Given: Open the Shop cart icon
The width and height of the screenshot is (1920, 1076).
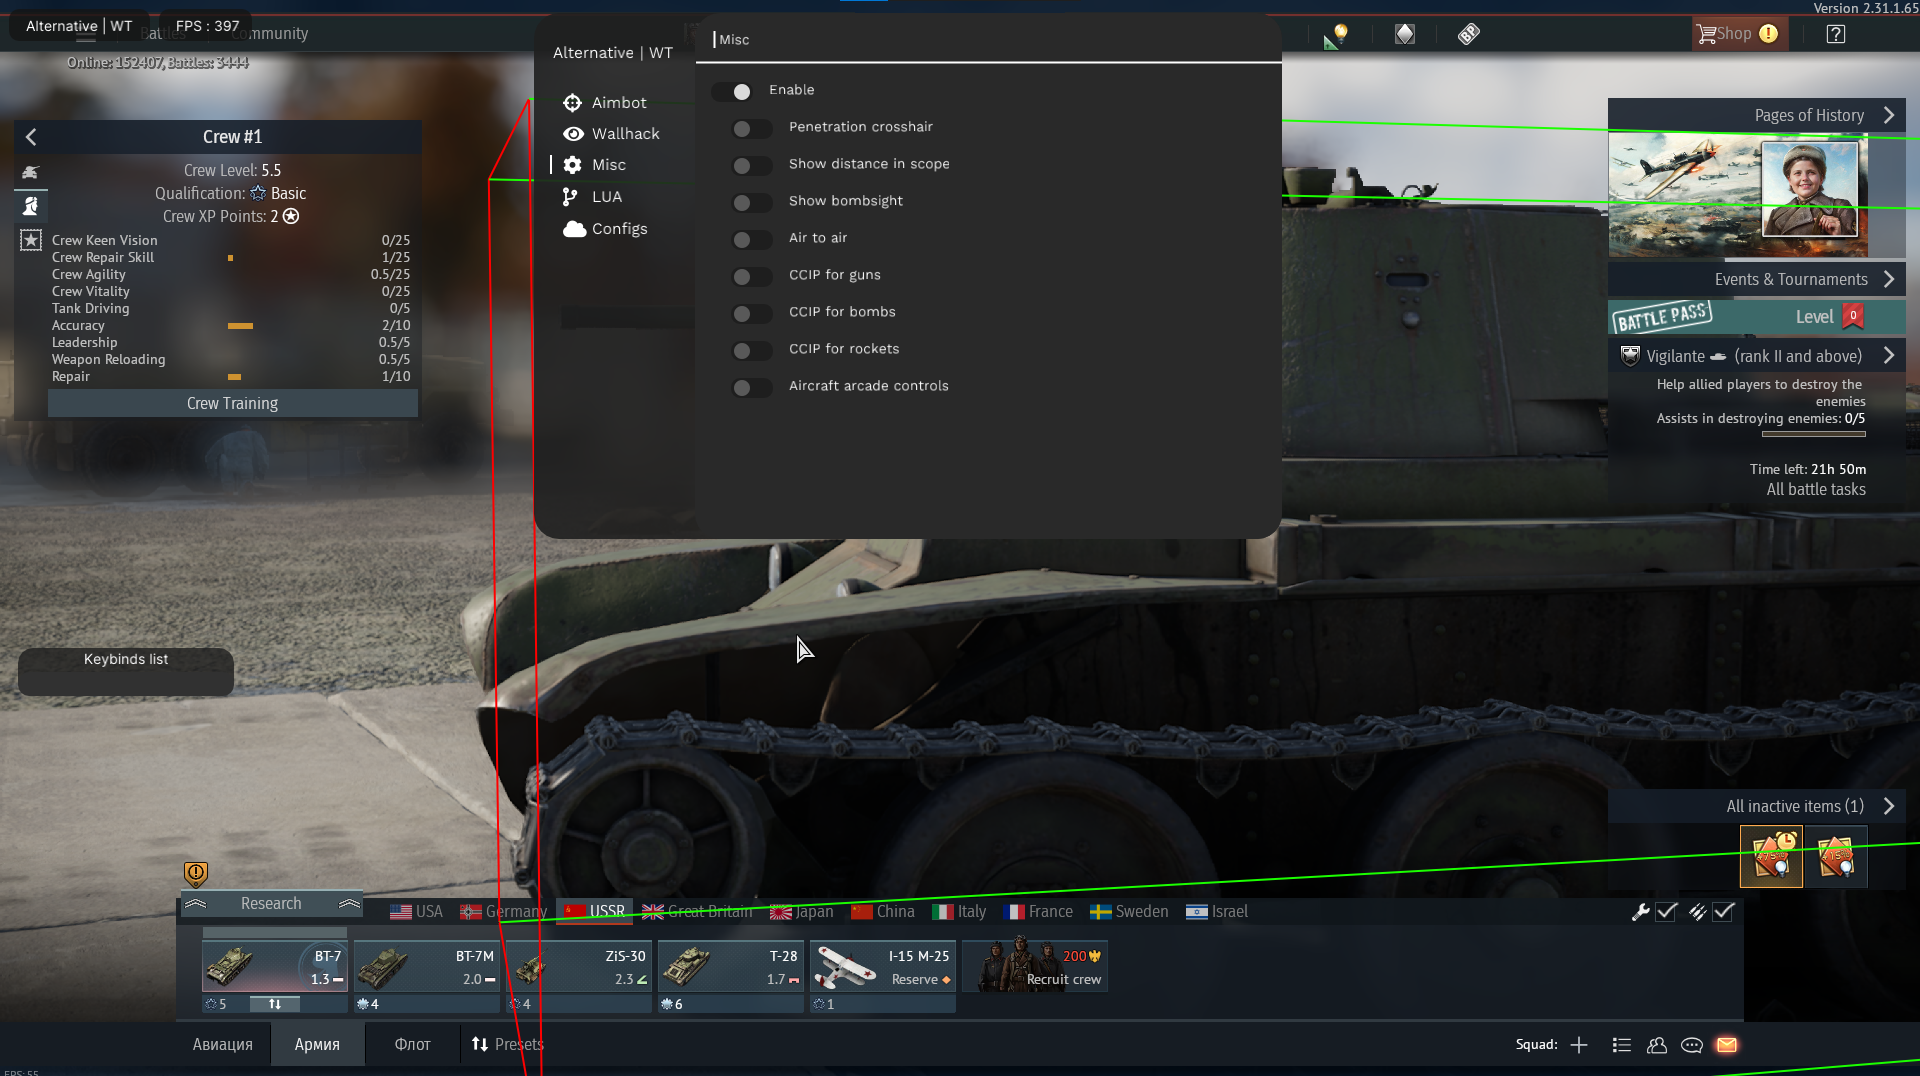Looking at the screenshot, I should click(x=1706, y=34).
